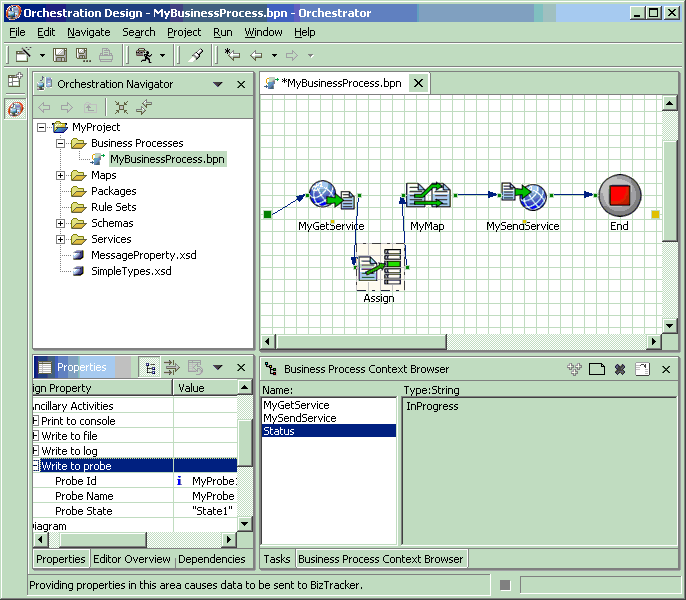Collapse the MyProject tree node
The width and height of the screenshot is (686, 600).
click(x=42, y=127)
